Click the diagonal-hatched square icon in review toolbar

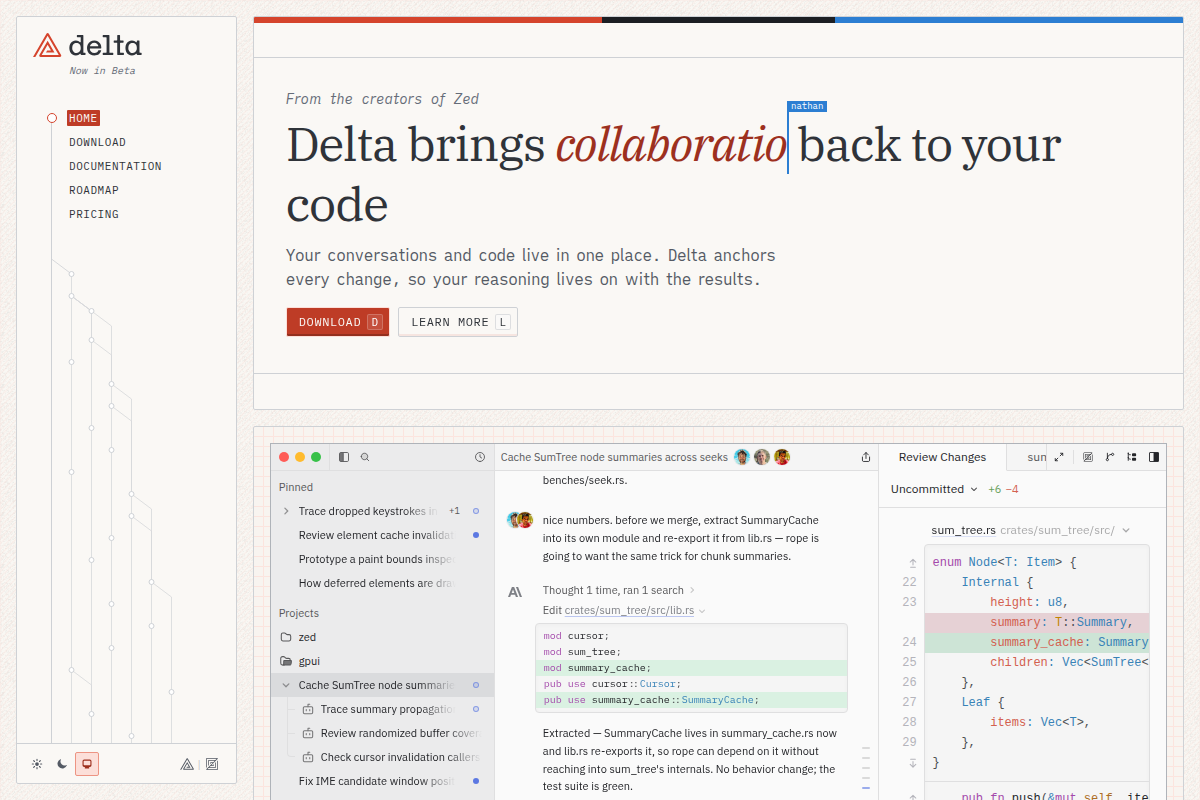1088,457
